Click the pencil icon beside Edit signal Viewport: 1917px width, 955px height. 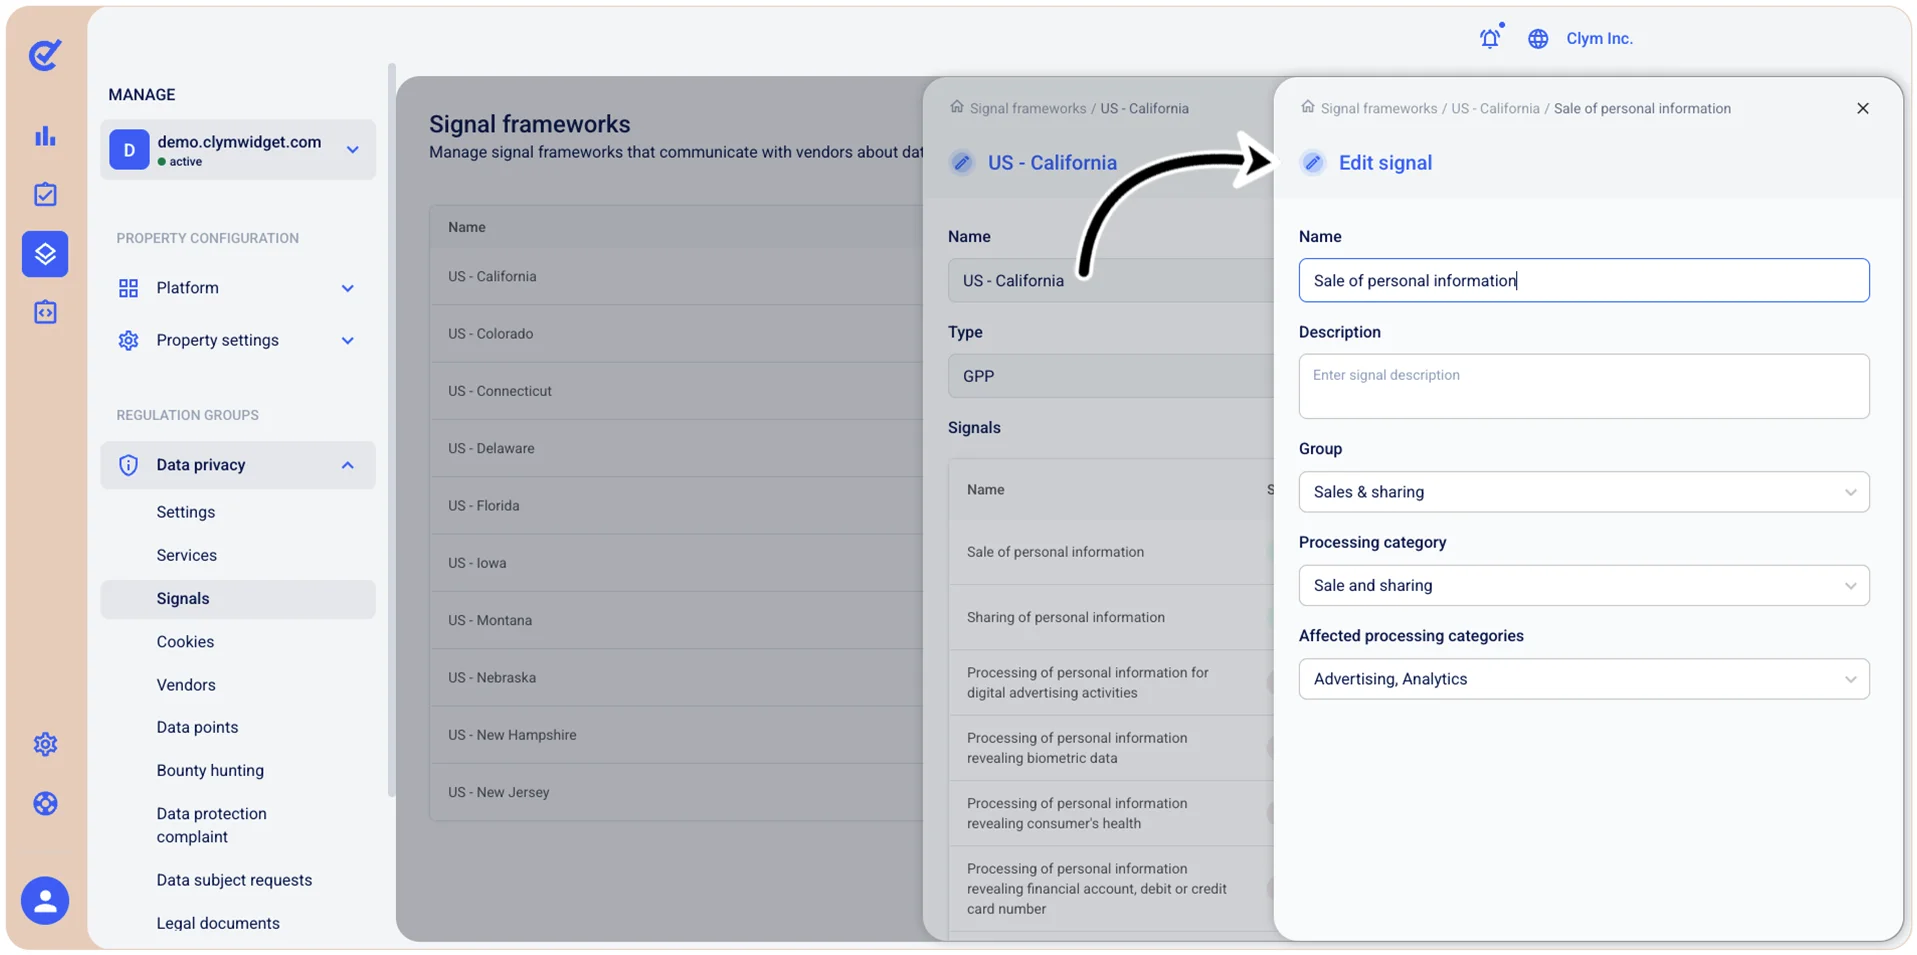coord(1313,162)
